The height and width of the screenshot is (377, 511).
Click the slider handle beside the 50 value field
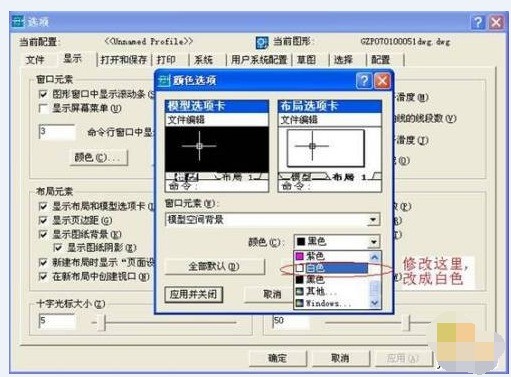[x=407, y=323]
